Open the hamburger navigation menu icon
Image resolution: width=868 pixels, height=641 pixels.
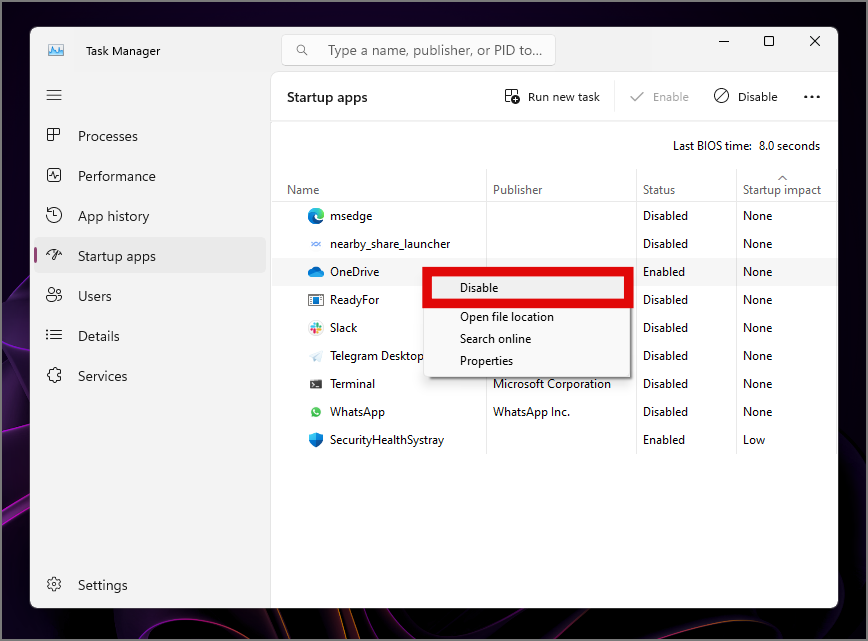pos(54,95)
